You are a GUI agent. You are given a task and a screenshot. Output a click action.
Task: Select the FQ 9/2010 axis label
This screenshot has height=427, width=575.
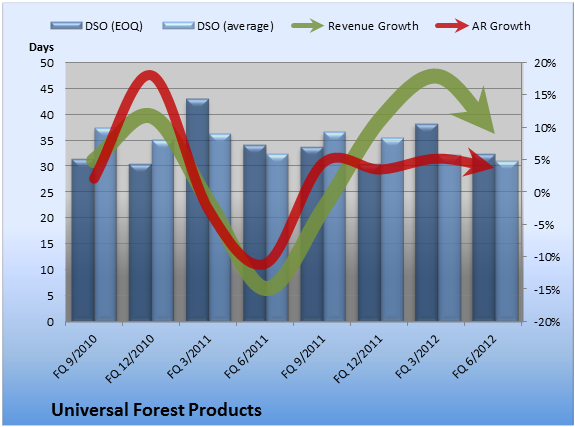[75, 357]
